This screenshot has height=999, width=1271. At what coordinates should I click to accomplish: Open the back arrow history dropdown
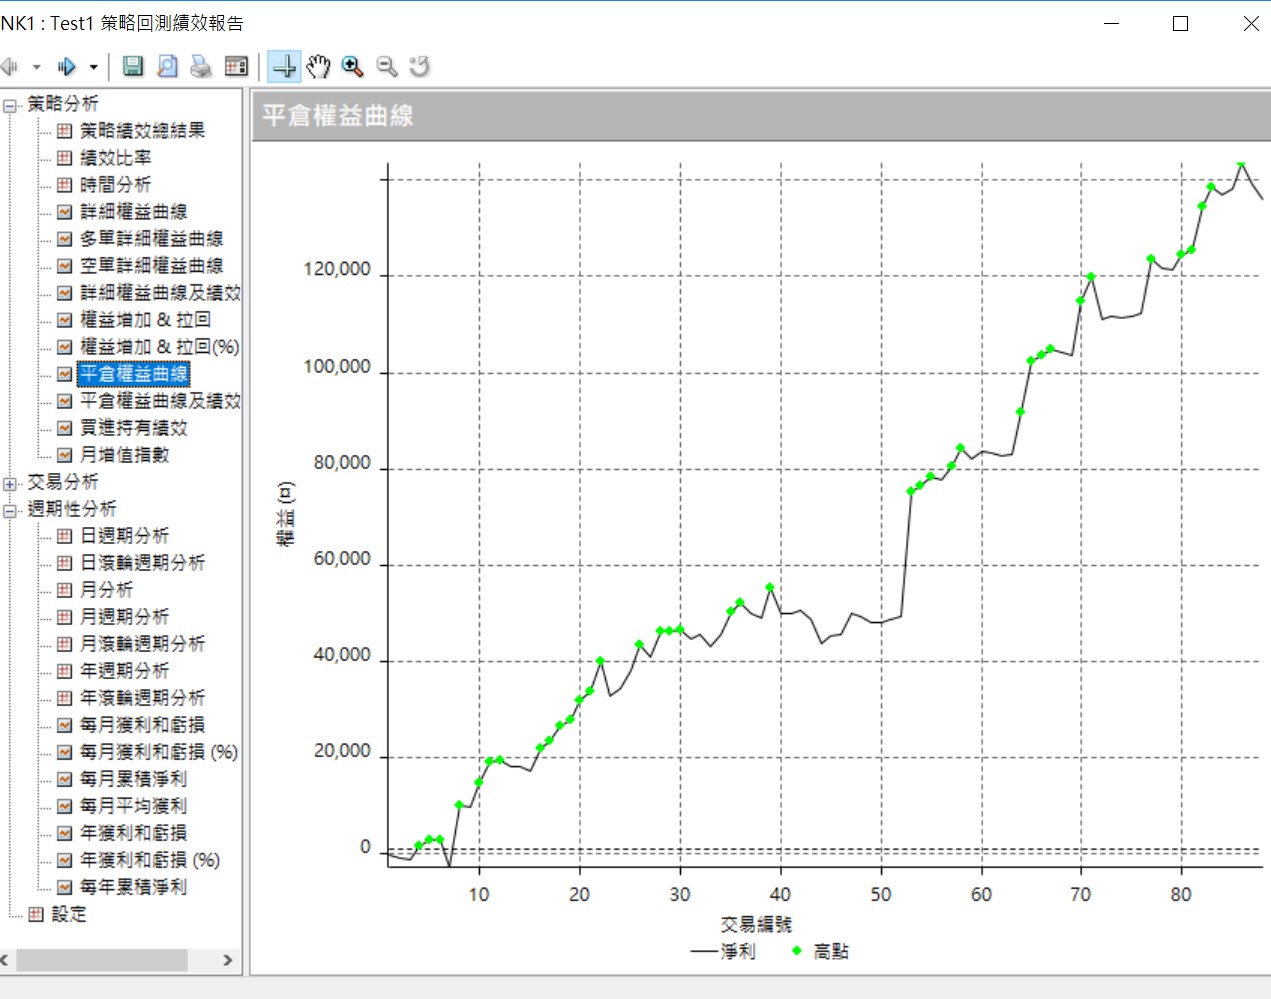point(36,67)
